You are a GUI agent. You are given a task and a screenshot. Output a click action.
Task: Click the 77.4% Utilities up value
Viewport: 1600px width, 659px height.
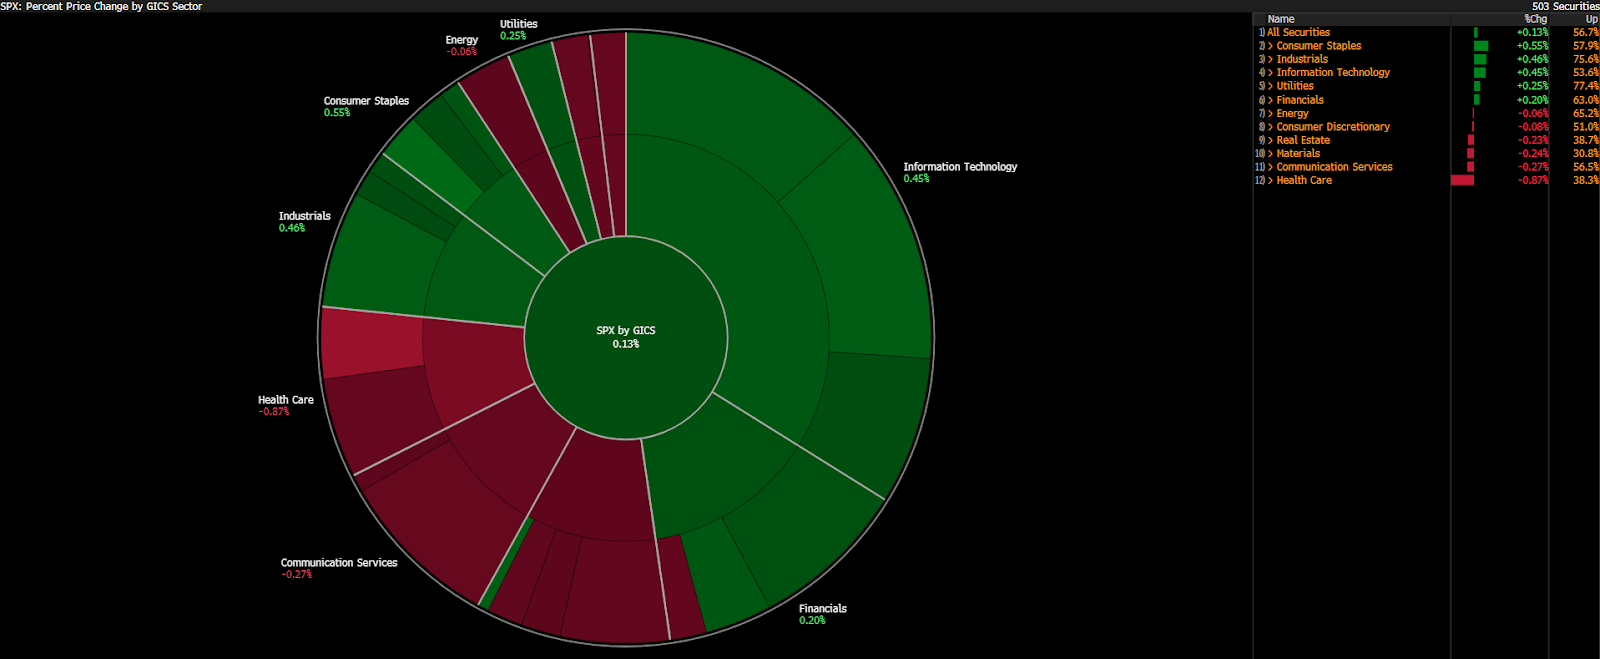pyautogui.click(x=1586, y=86)
